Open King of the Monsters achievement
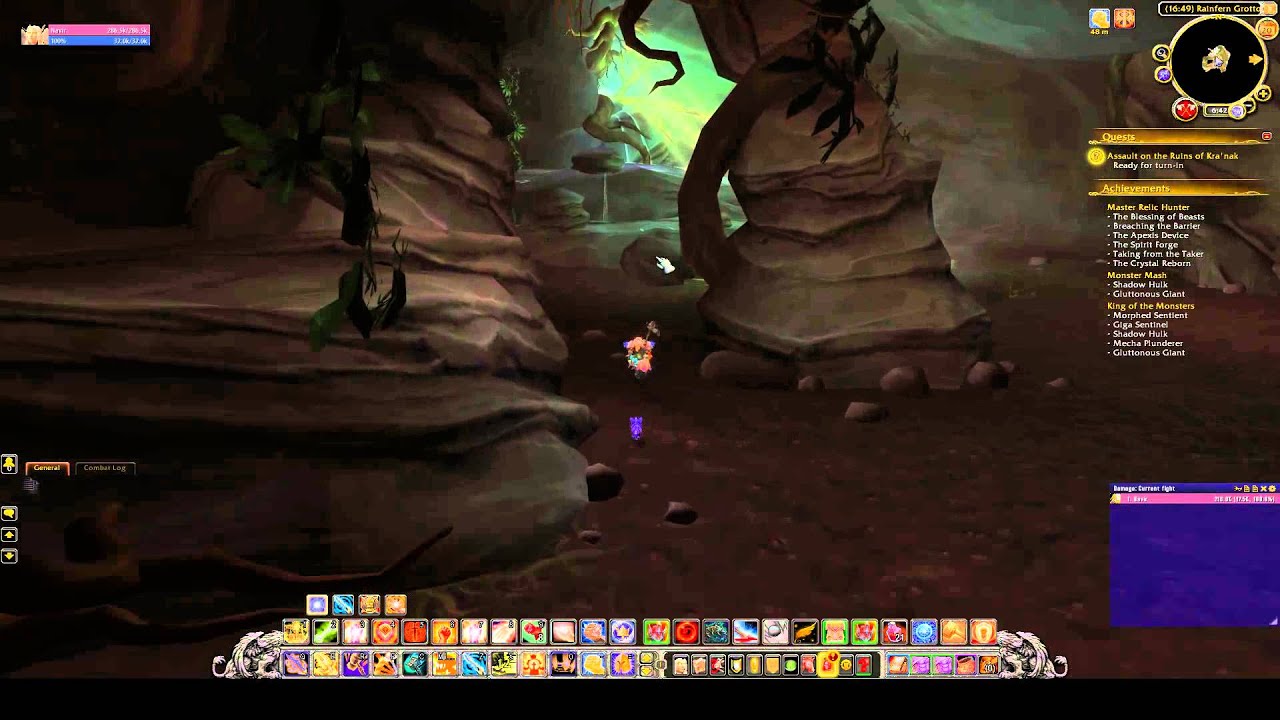1280x720 pixels. [1150, 306]
